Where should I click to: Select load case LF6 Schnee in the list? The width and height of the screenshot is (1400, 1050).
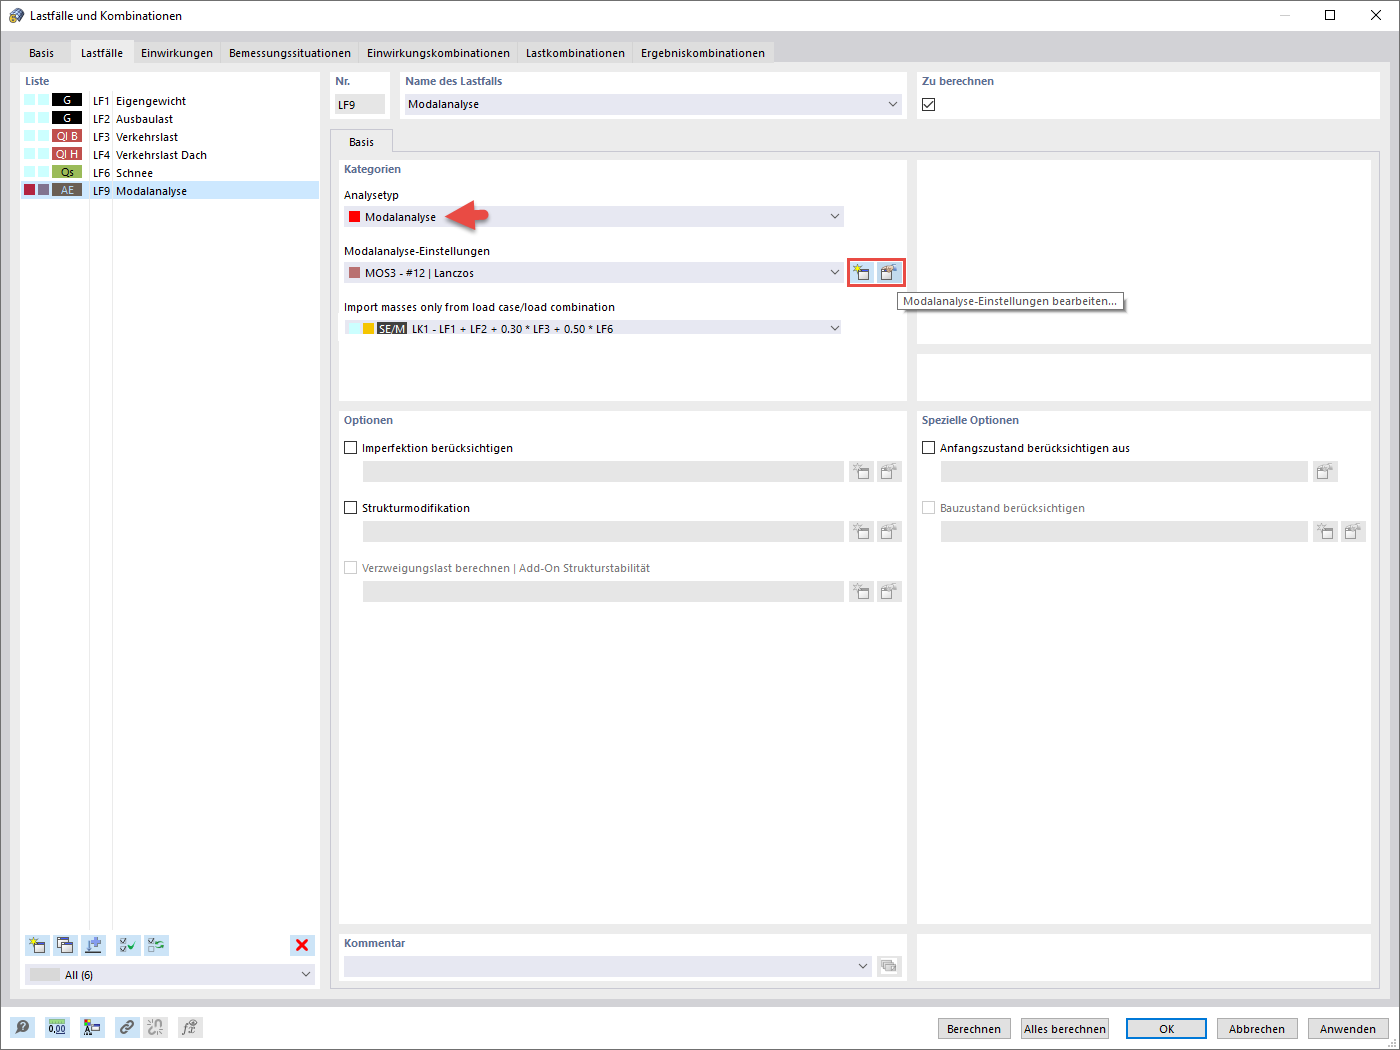coord(150,172)
